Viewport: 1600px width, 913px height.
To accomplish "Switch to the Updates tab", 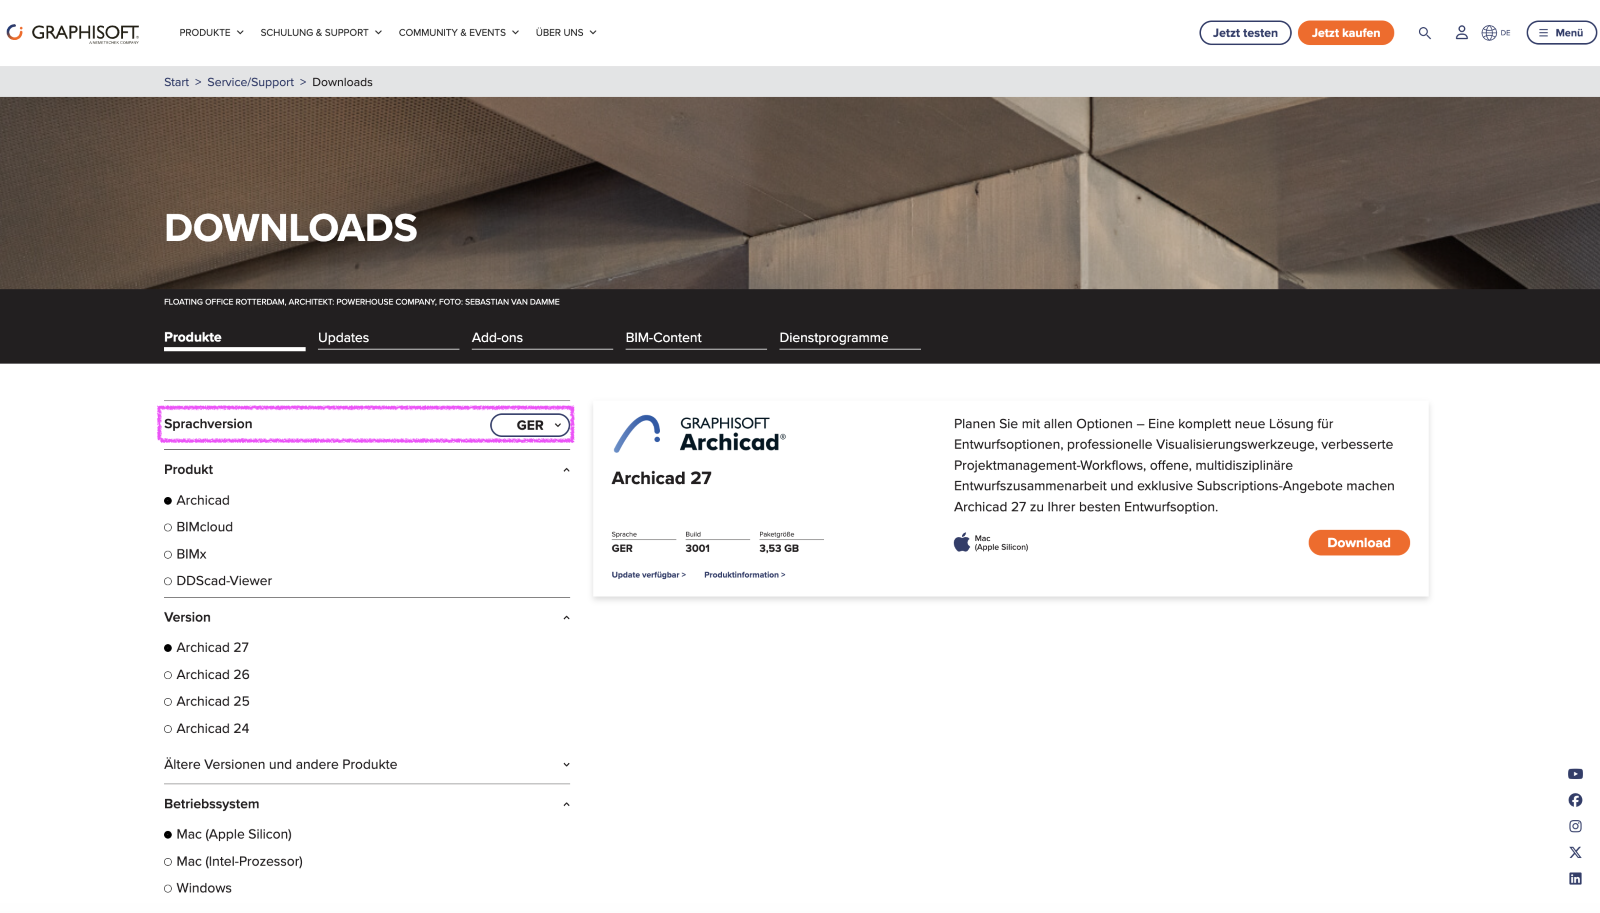I will 388,338.
